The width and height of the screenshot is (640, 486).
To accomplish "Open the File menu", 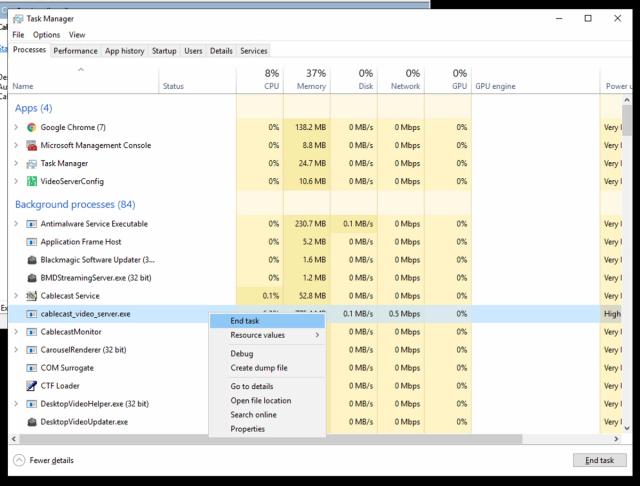I will [x=18, y=35].
